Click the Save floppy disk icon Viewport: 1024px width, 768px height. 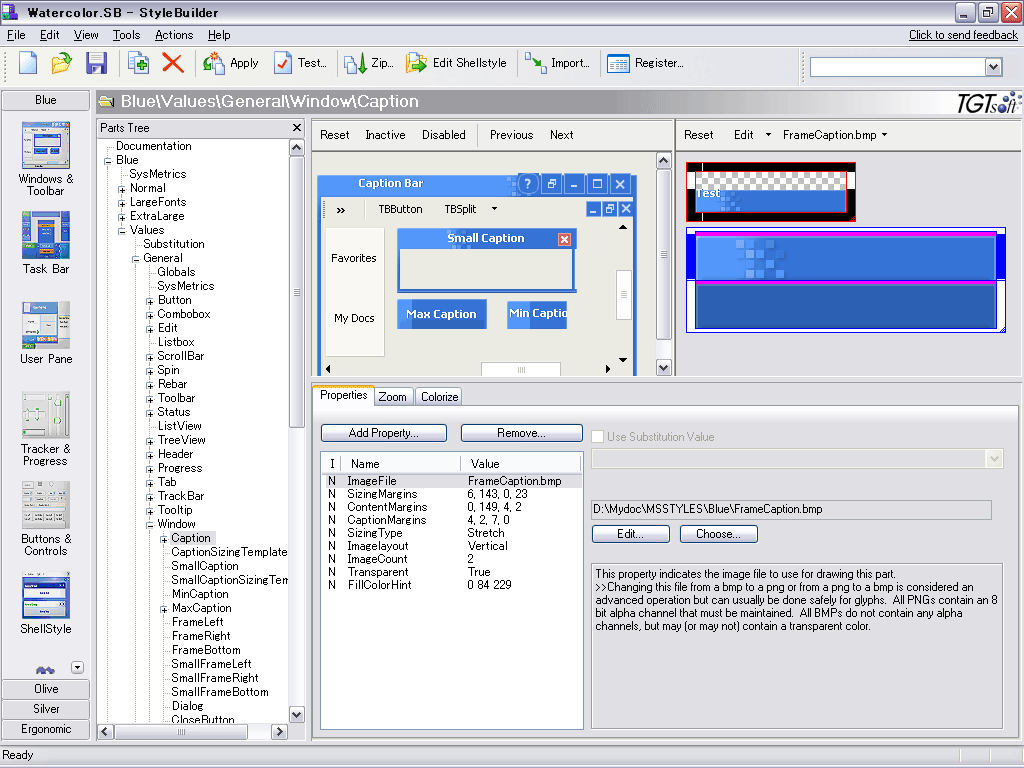(96, 63)
